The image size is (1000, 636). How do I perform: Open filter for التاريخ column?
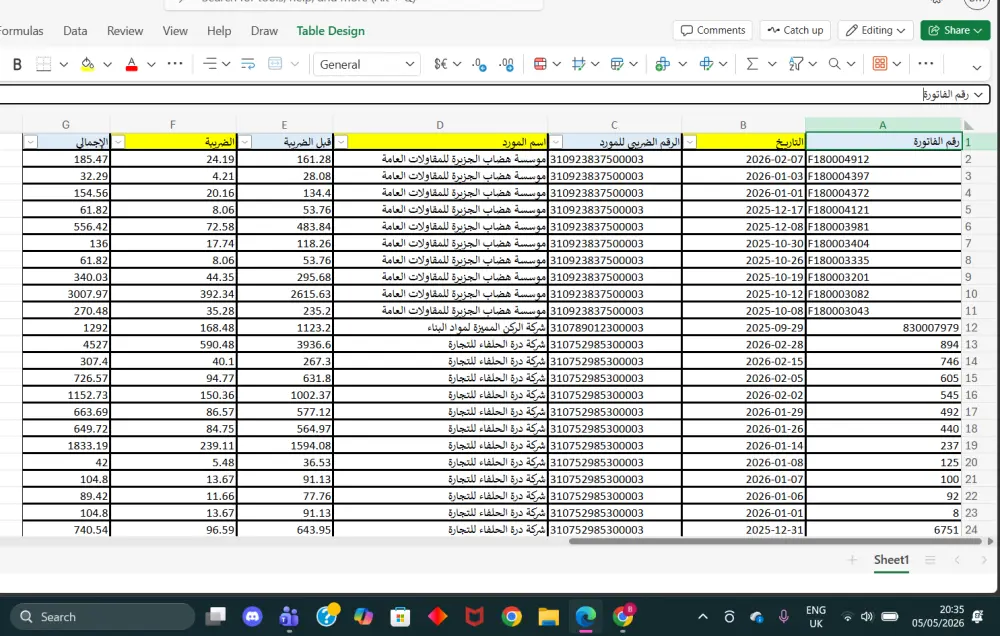(689, 142)
